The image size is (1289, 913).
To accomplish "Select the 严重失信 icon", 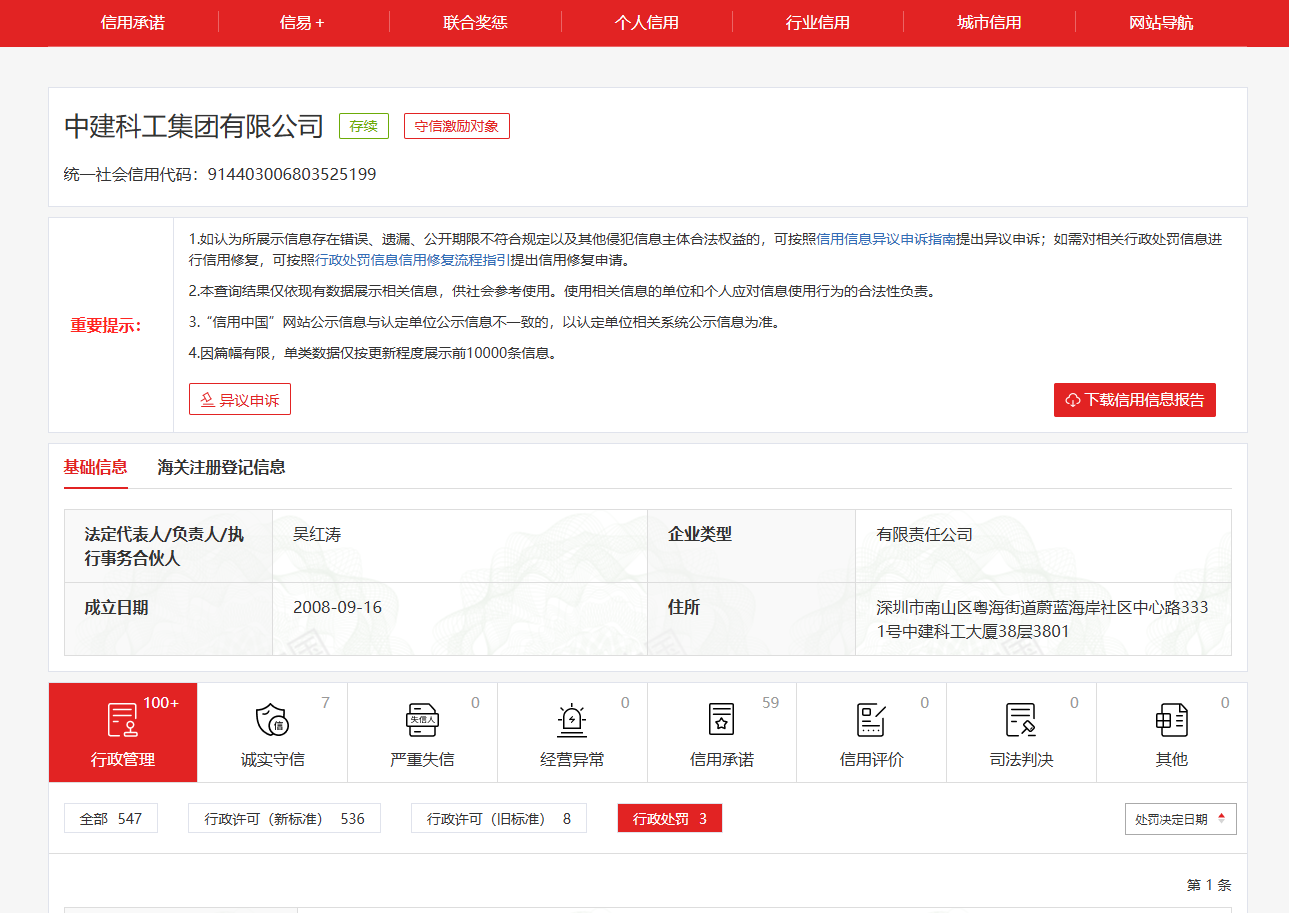I will [422, 720].
